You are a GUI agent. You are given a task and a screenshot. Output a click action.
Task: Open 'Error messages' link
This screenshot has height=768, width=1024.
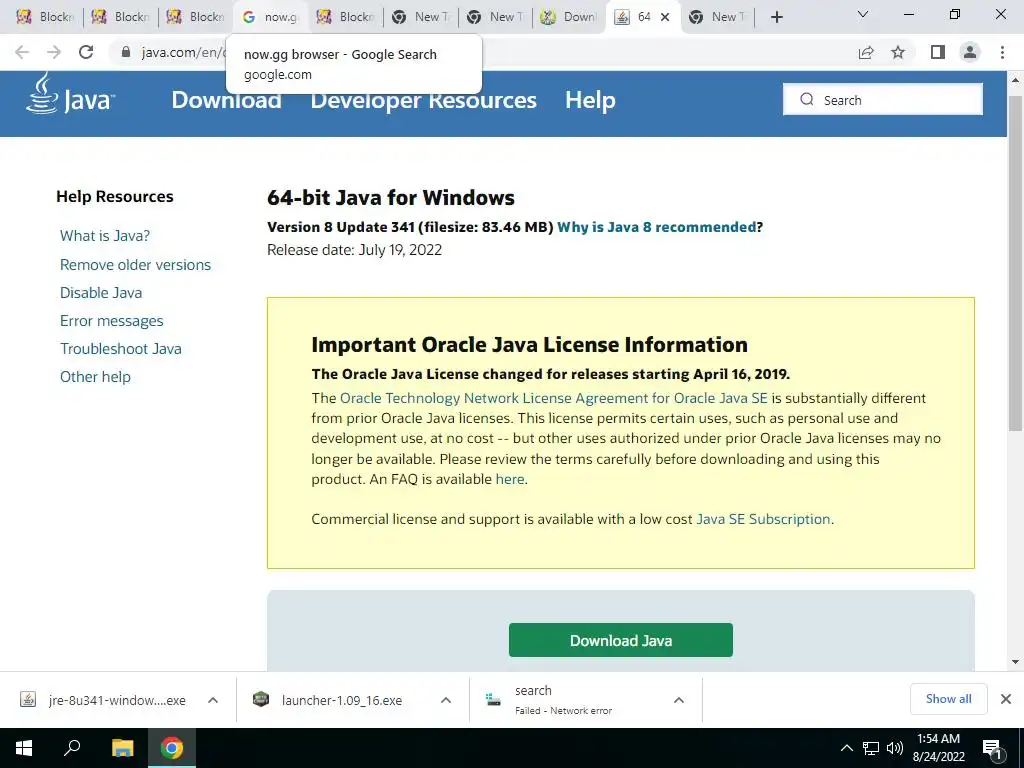point(112,321)
